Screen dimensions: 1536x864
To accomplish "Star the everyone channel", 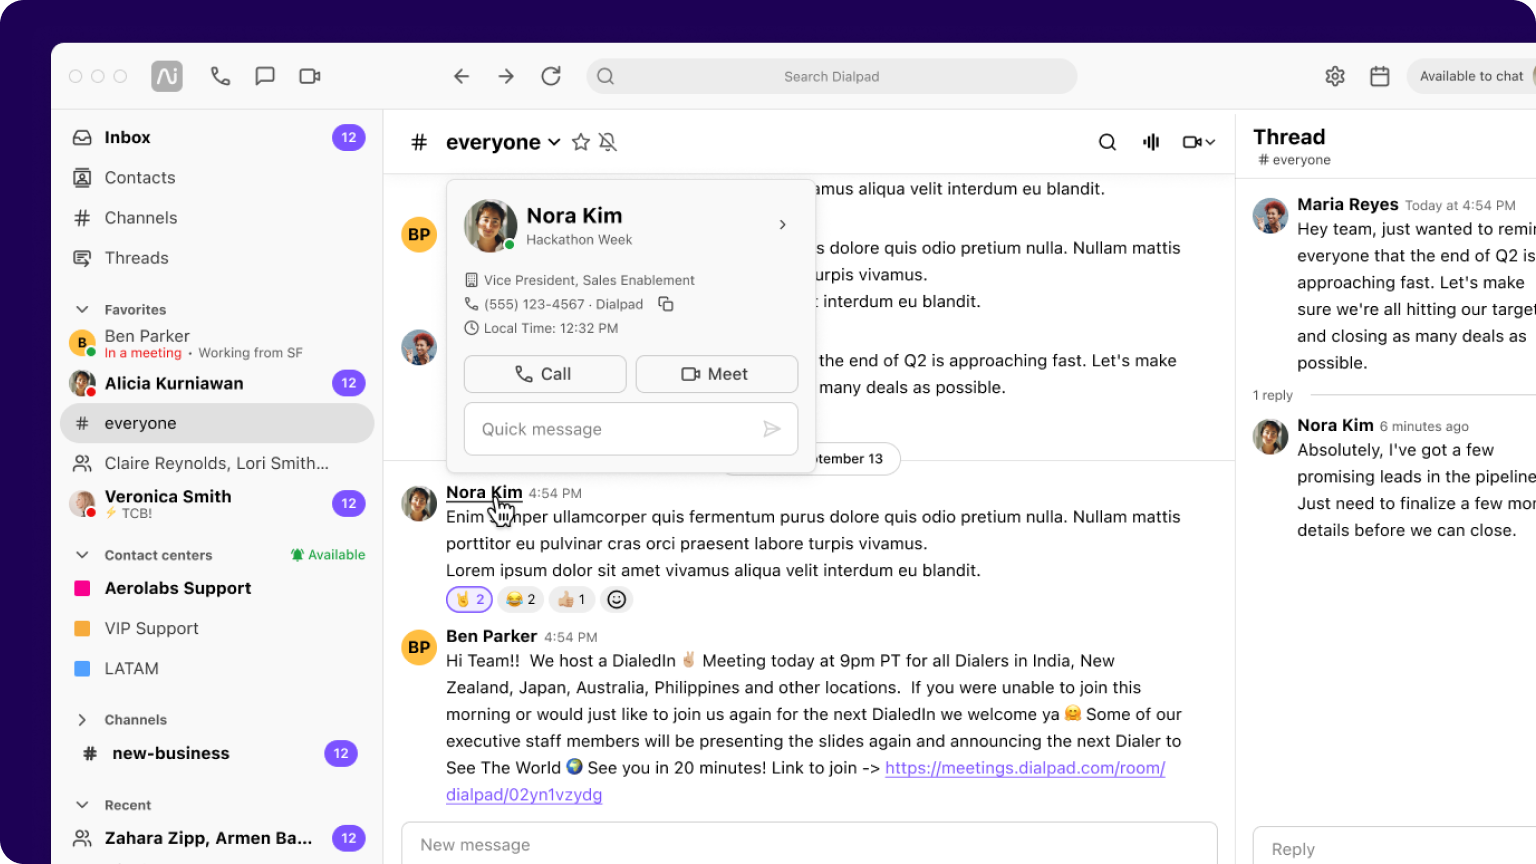I will (581, 142).
